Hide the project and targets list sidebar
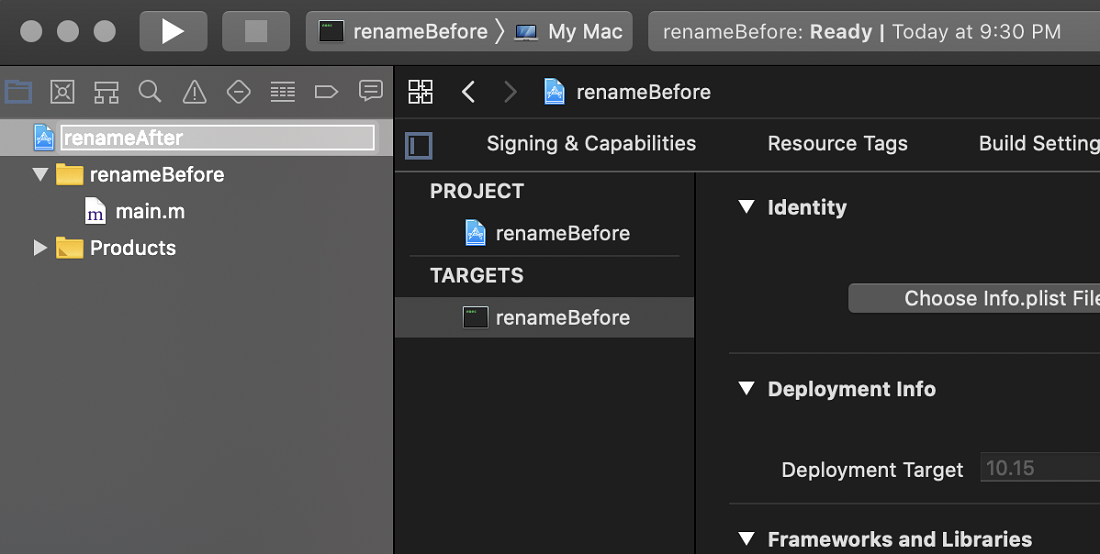The height and width of the screenshot is (554, 1100). [419, 146]
